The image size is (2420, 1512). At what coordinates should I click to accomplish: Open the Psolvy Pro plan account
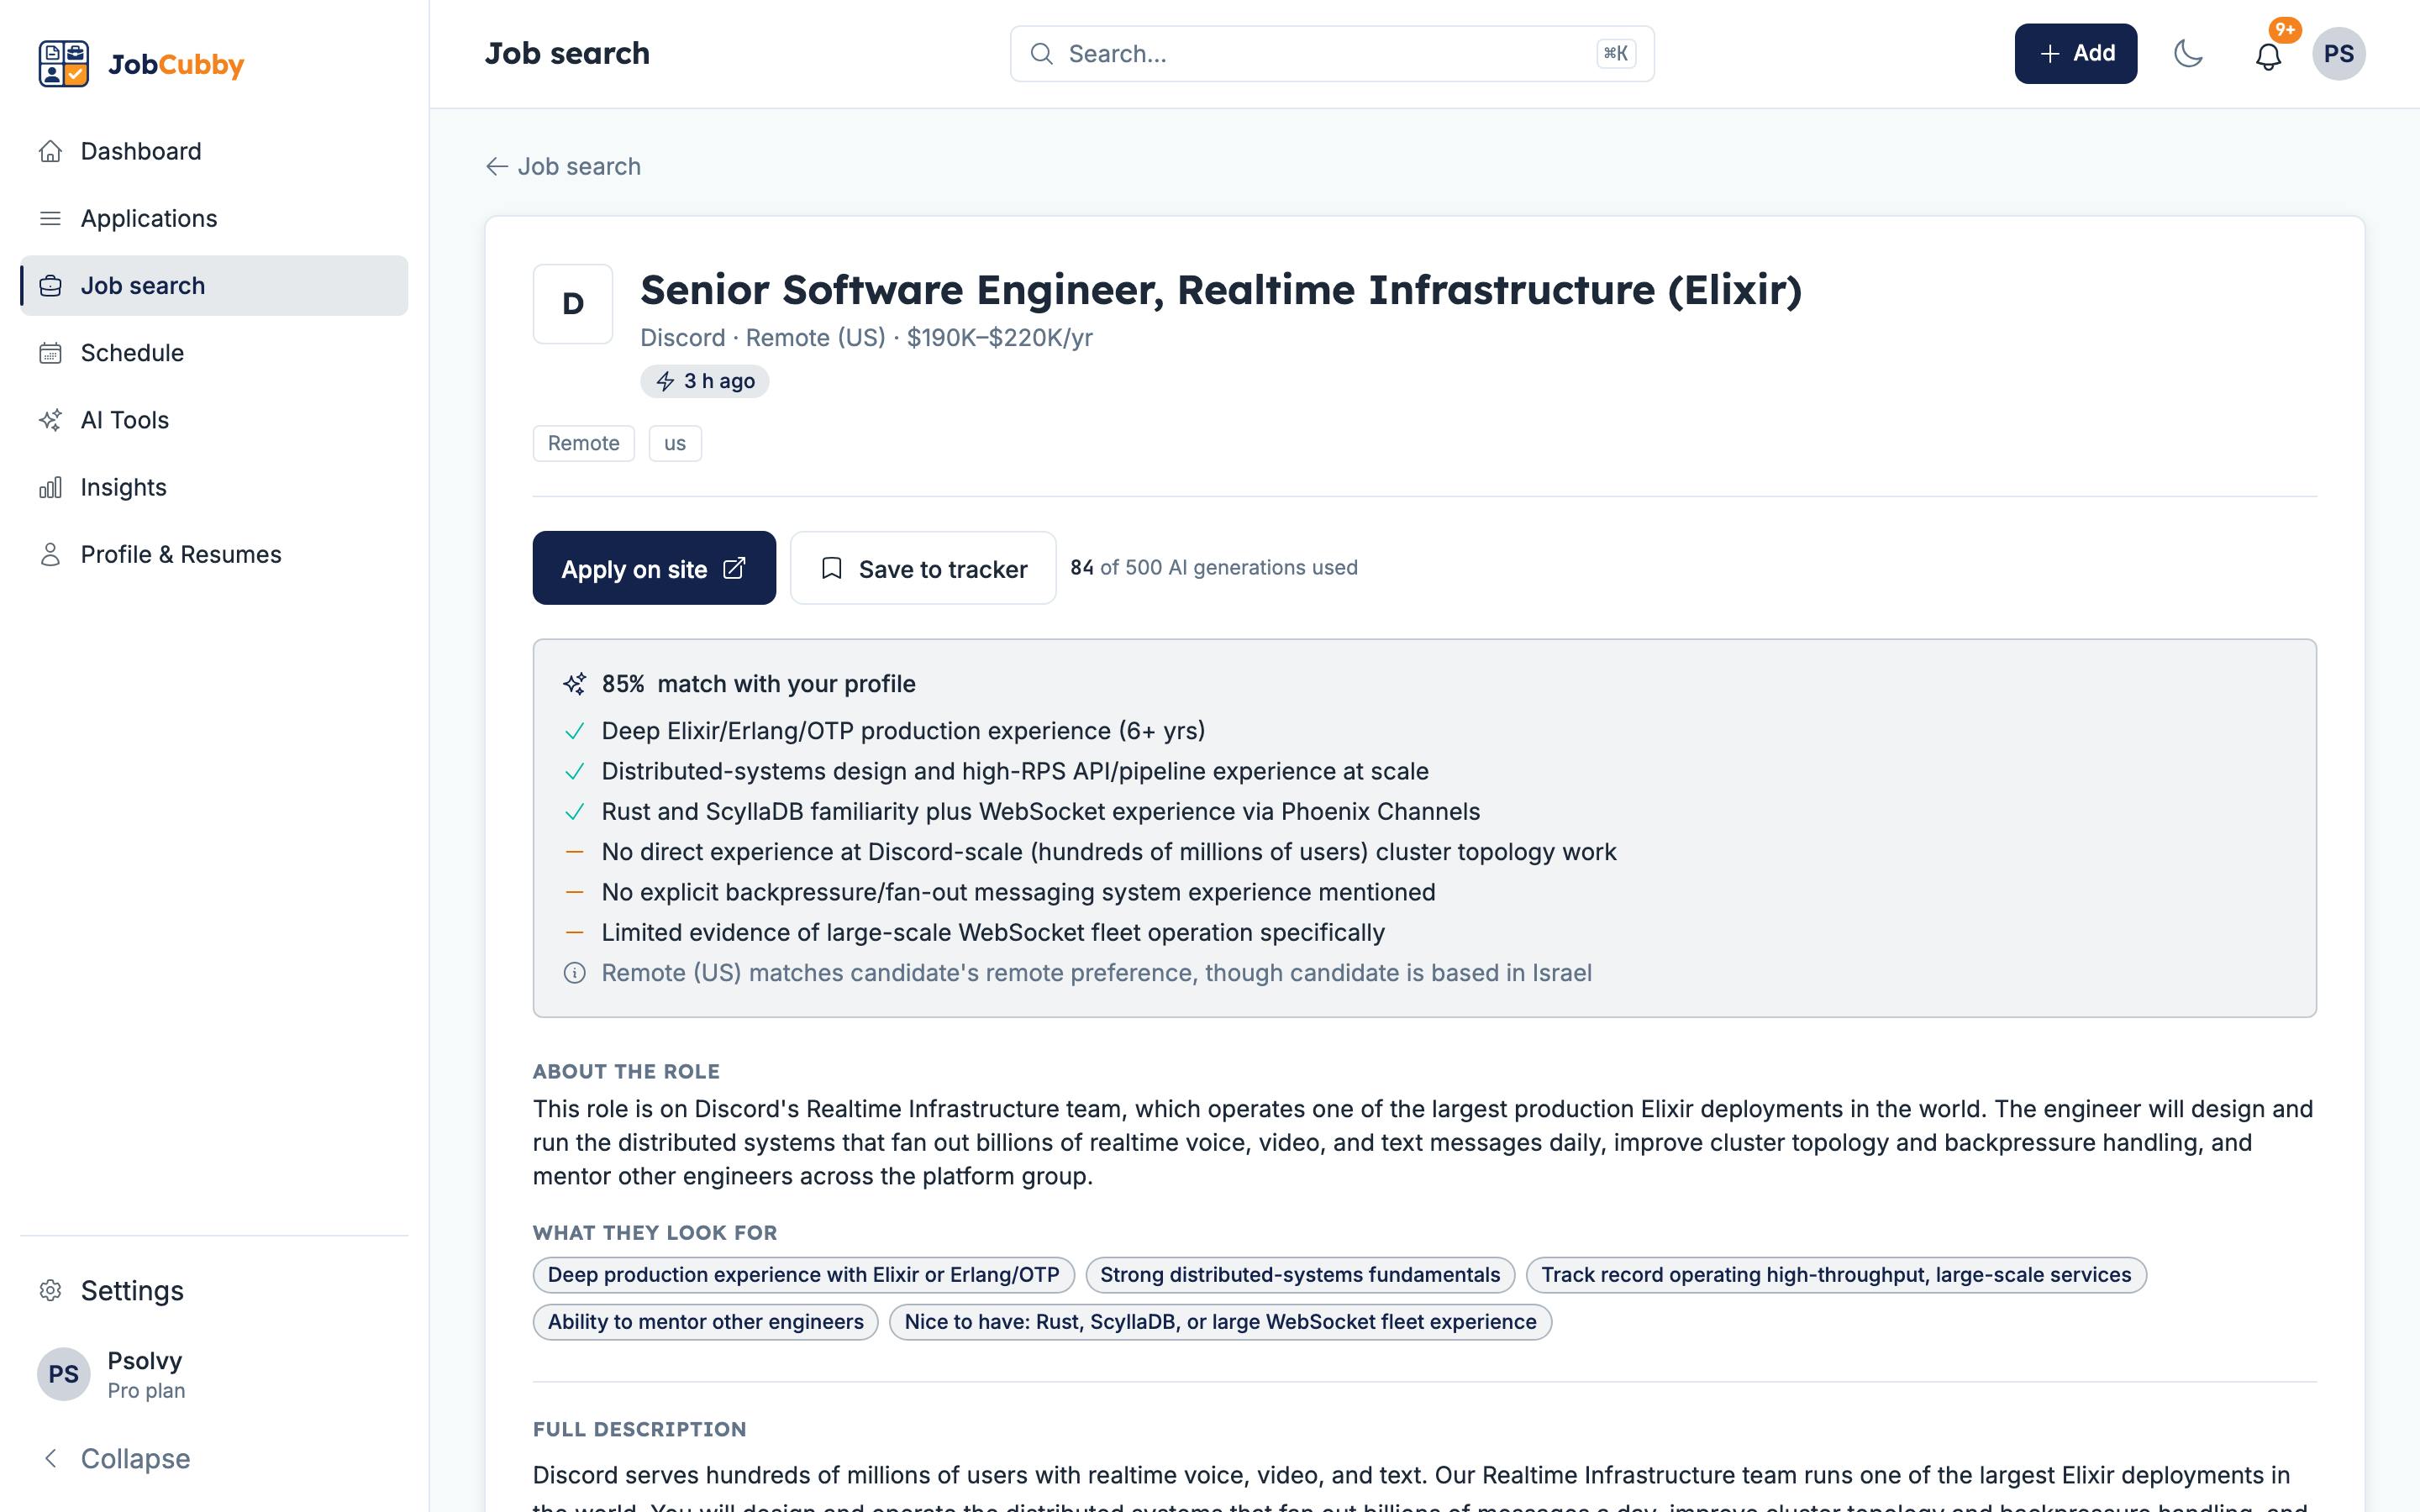coord(214,1374)
